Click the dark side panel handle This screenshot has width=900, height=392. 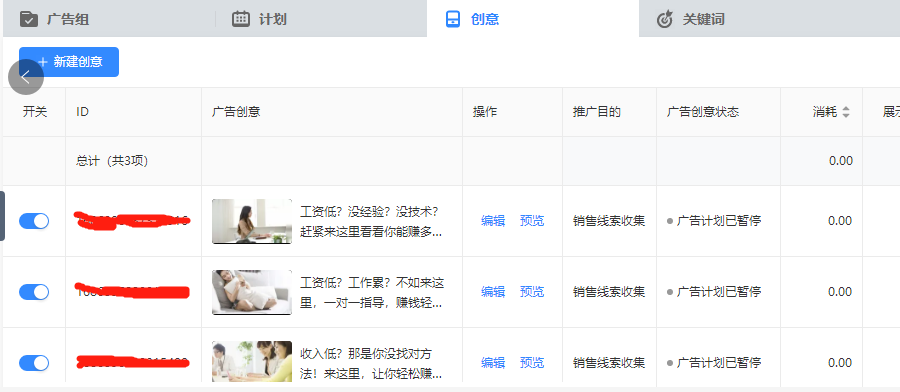point(2,216)
